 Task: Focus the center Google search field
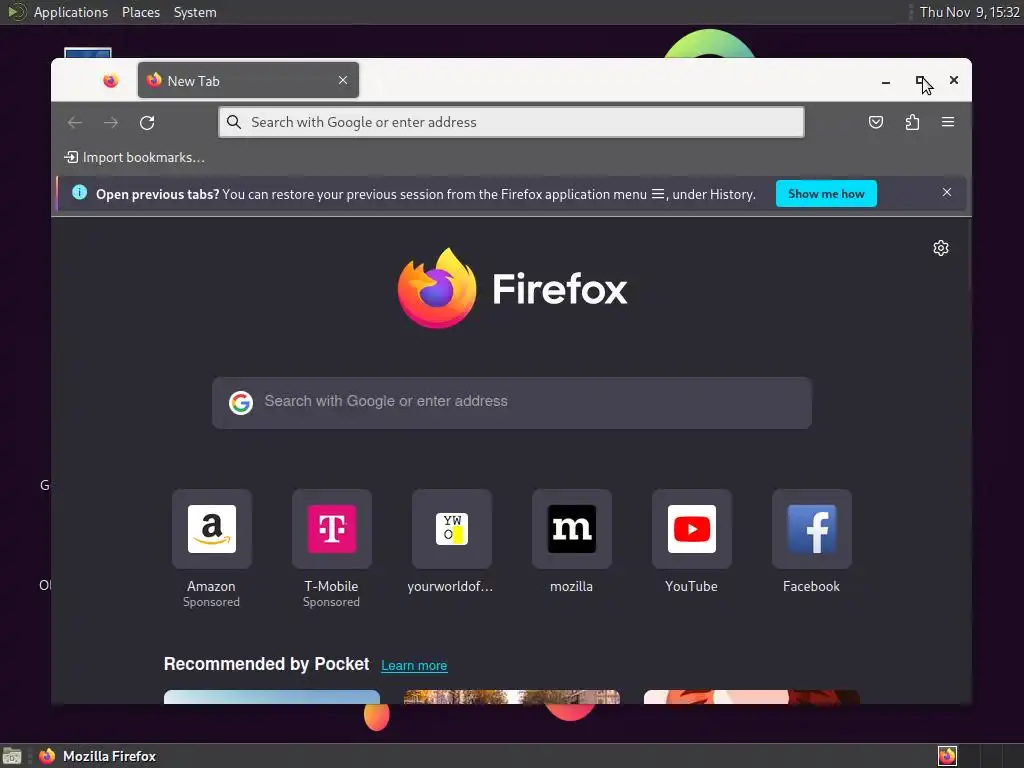tap(512, 402)
